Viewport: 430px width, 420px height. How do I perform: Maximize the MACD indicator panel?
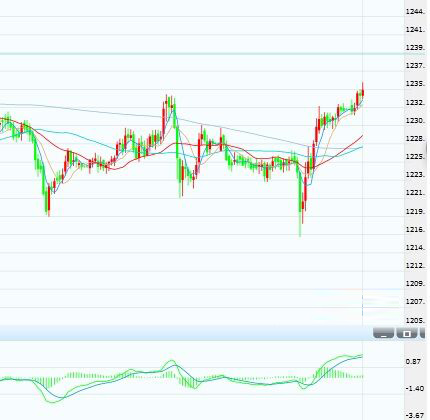(407, 333)
